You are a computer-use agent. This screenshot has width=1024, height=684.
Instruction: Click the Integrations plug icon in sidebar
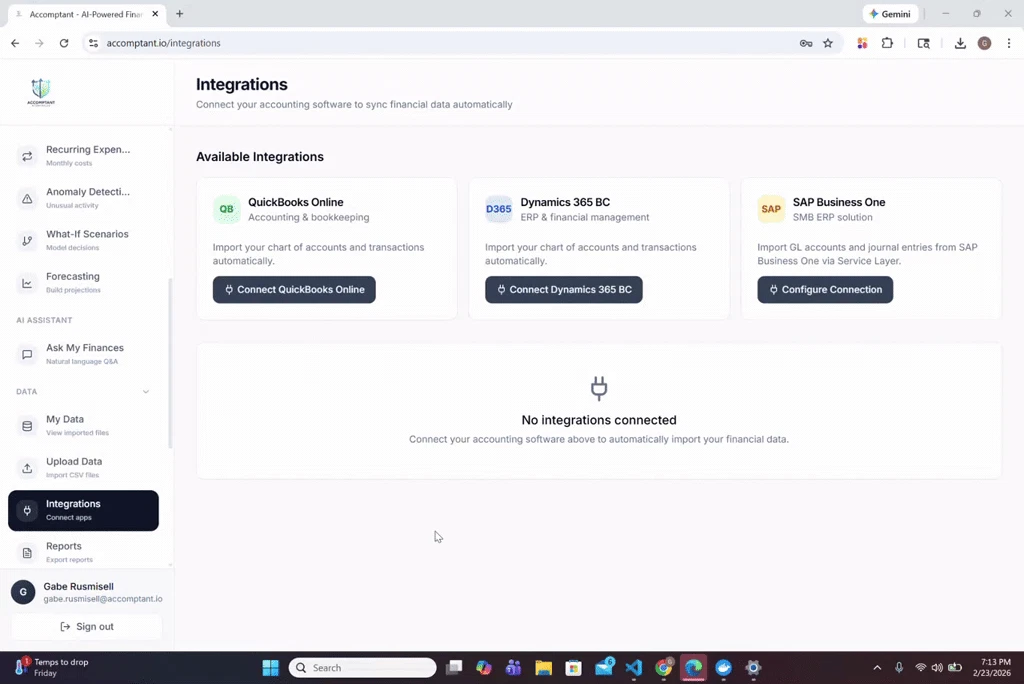coord(27,511)
